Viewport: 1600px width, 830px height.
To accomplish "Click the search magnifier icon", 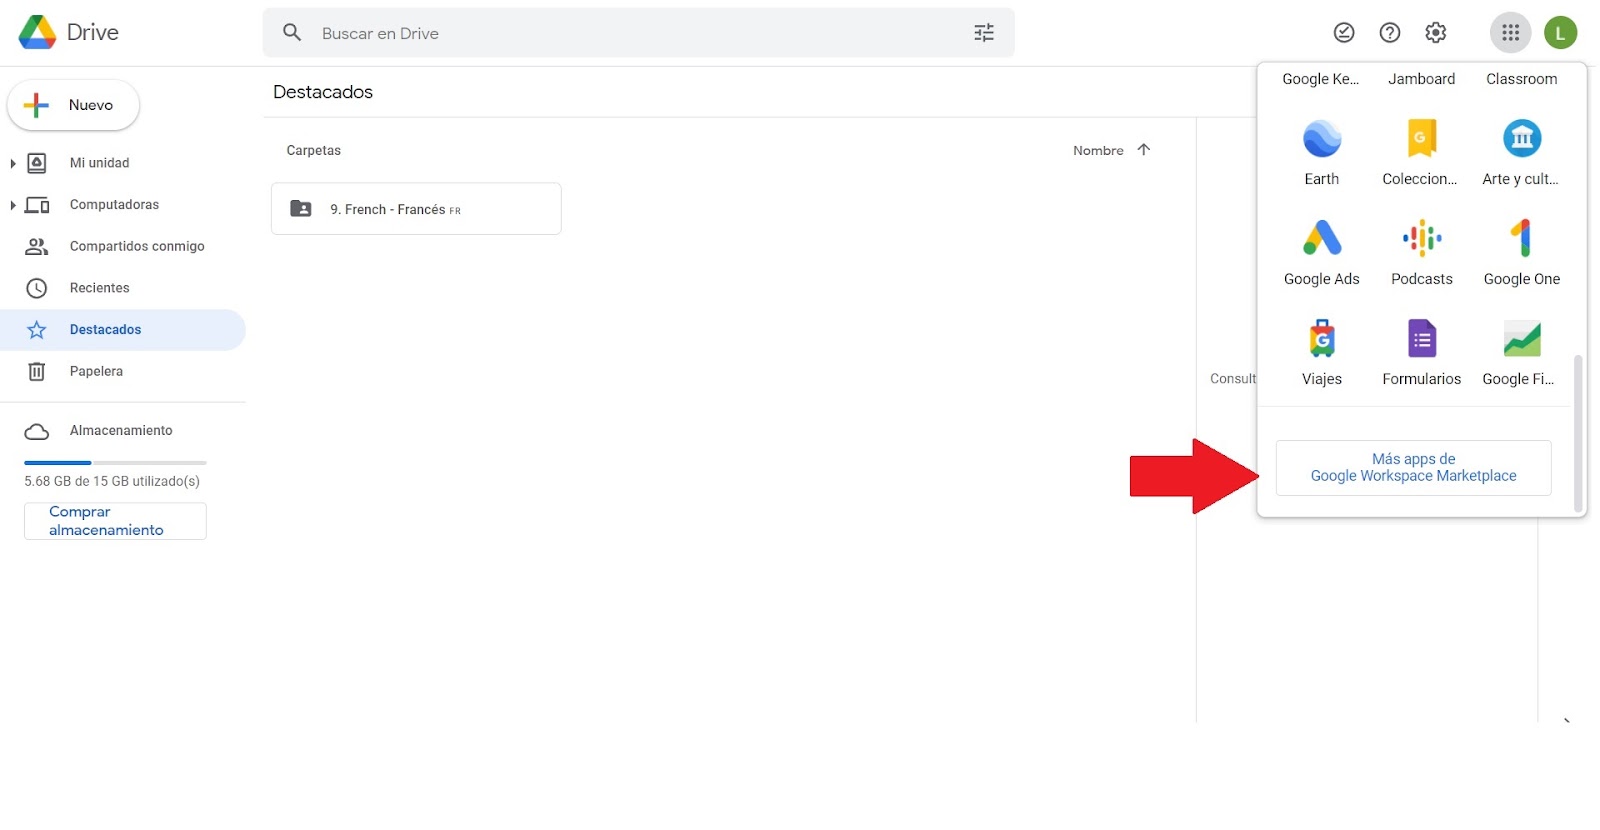I will pos(292,33).
